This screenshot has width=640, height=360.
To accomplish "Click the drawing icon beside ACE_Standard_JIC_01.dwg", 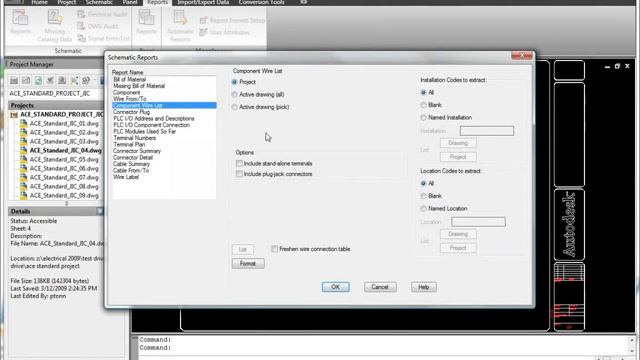I will coord(24,123).
